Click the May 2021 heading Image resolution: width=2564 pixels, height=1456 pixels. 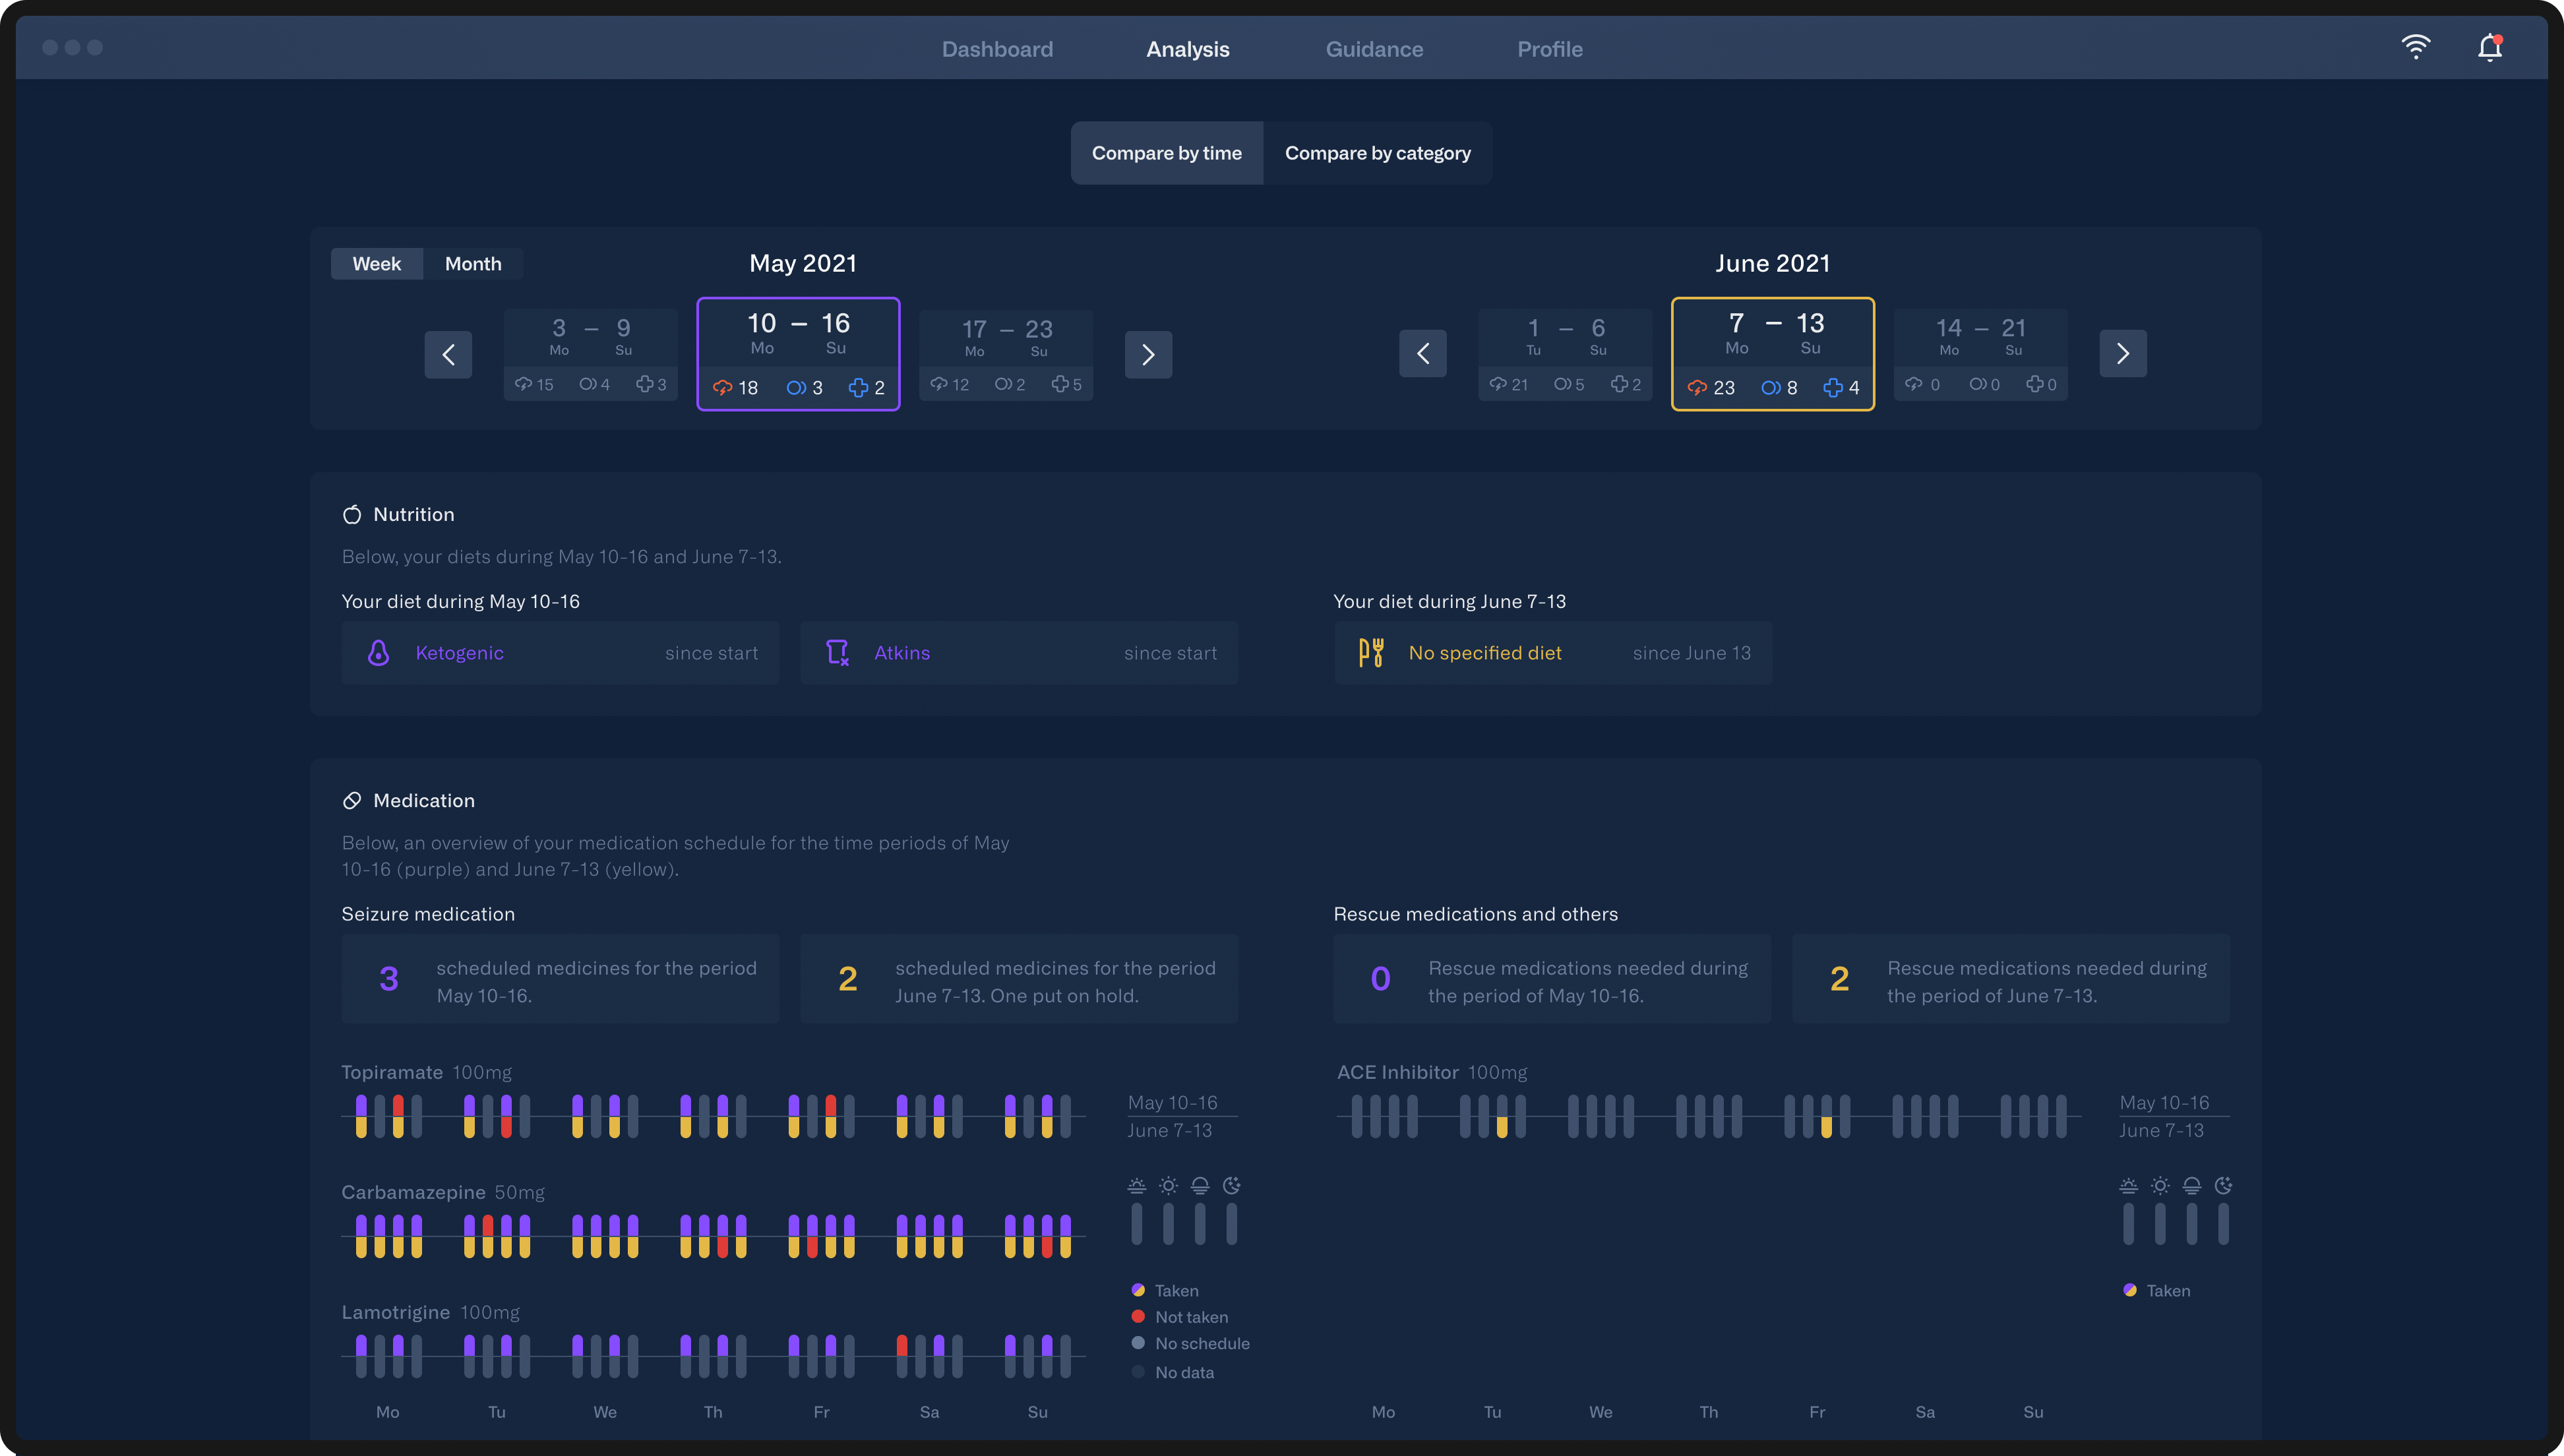tap(803, 263)
